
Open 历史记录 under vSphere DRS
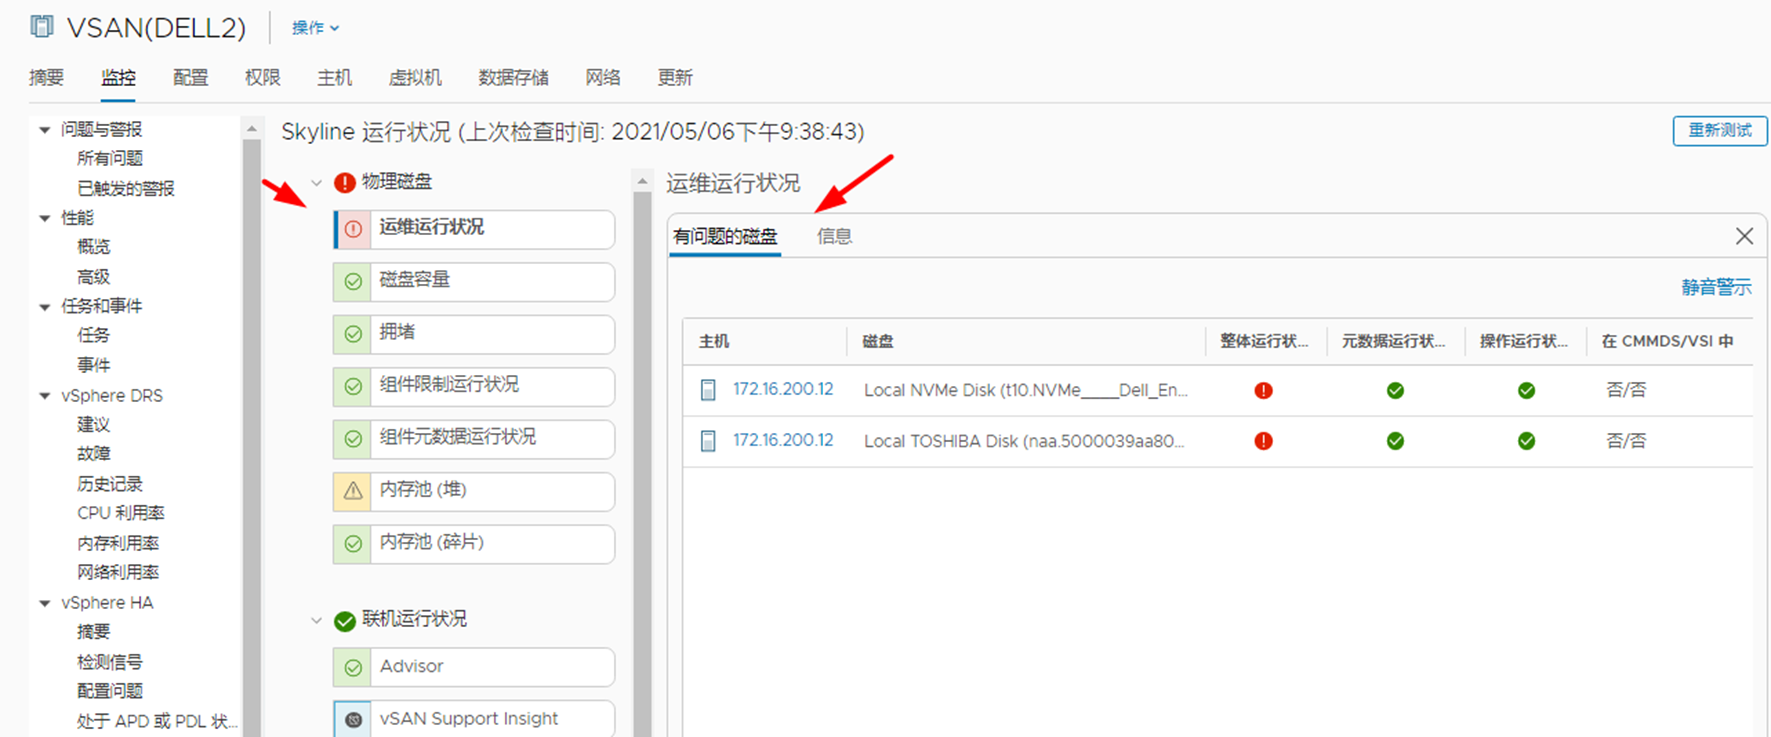click(110, 484)
